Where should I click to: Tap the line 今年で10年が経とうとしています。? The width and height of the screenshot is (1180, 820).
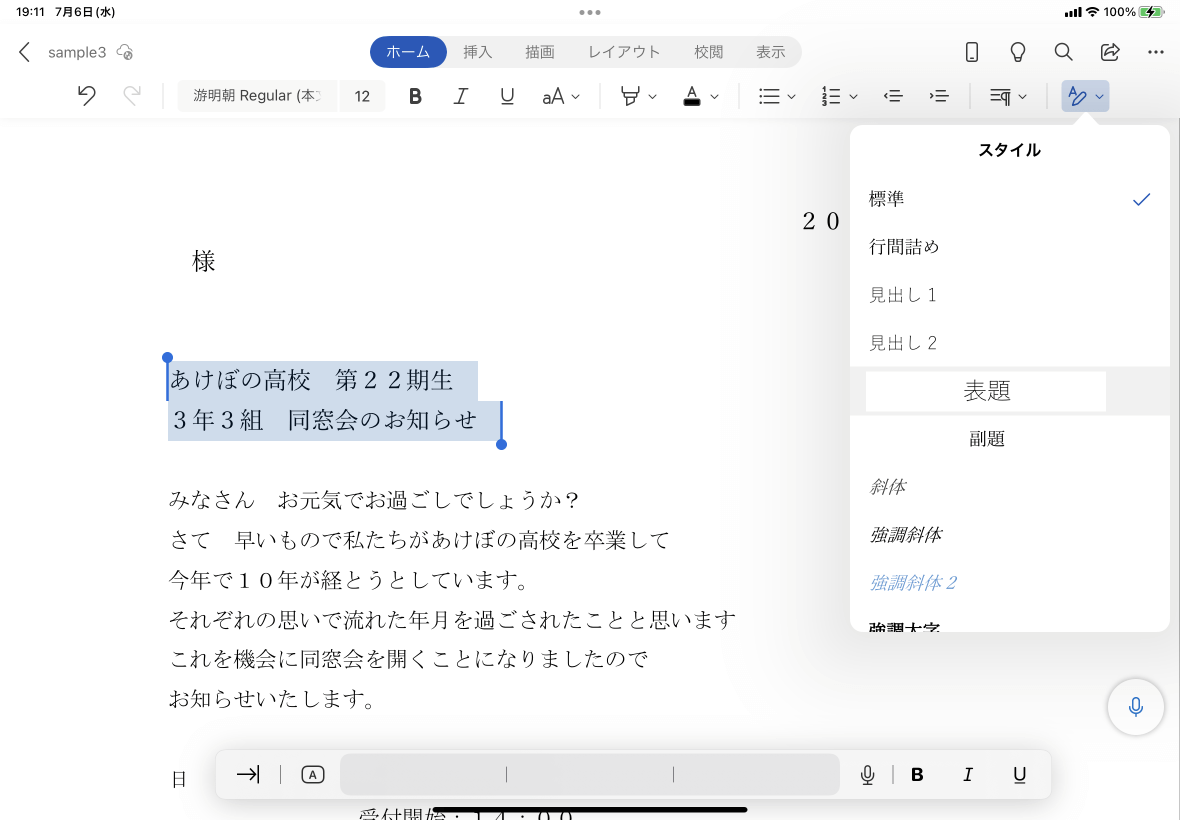coord(350,580)
